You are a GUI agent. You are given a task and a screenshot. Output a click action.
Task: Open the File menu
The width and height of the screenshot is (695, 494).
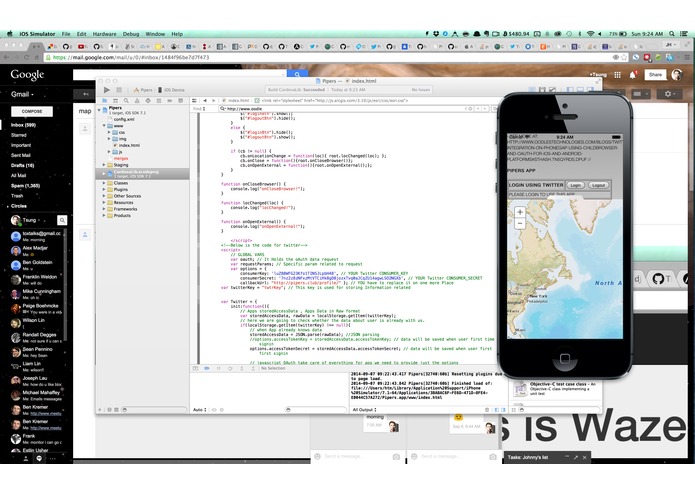pyautogui.click(x=66, y=34)
